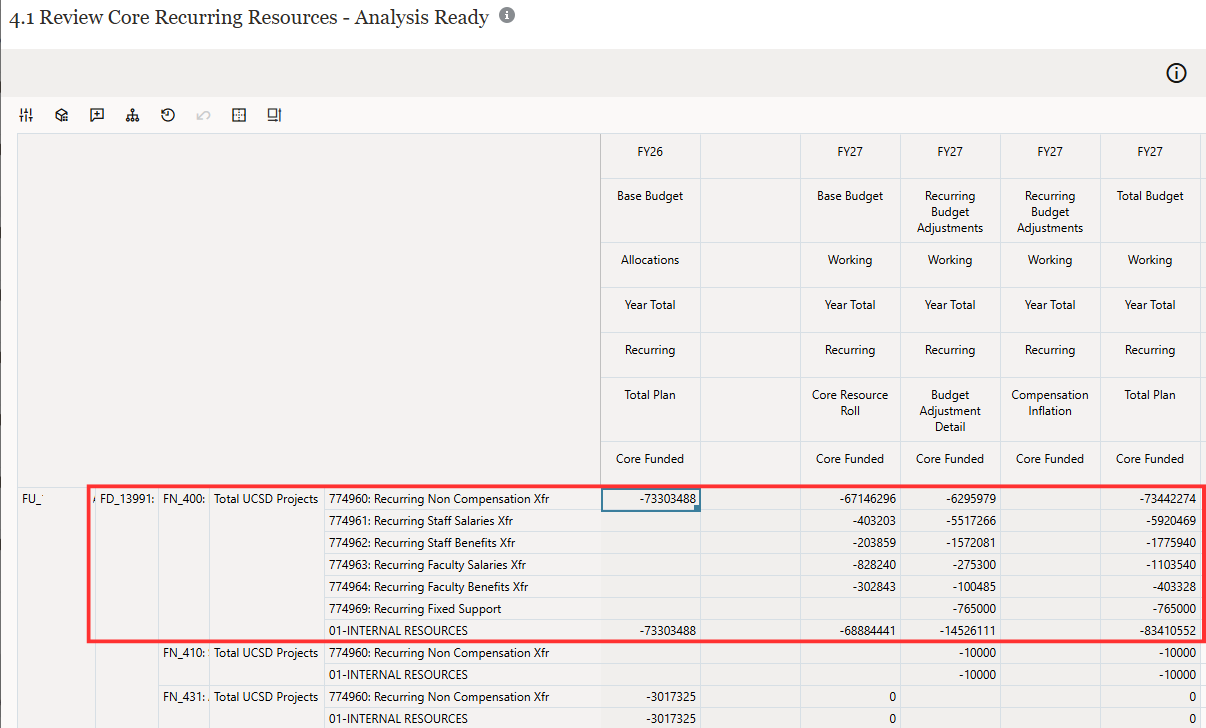
Task: Open the hierarchy tree icon in toolbar
Action: (x=132, y=115)
